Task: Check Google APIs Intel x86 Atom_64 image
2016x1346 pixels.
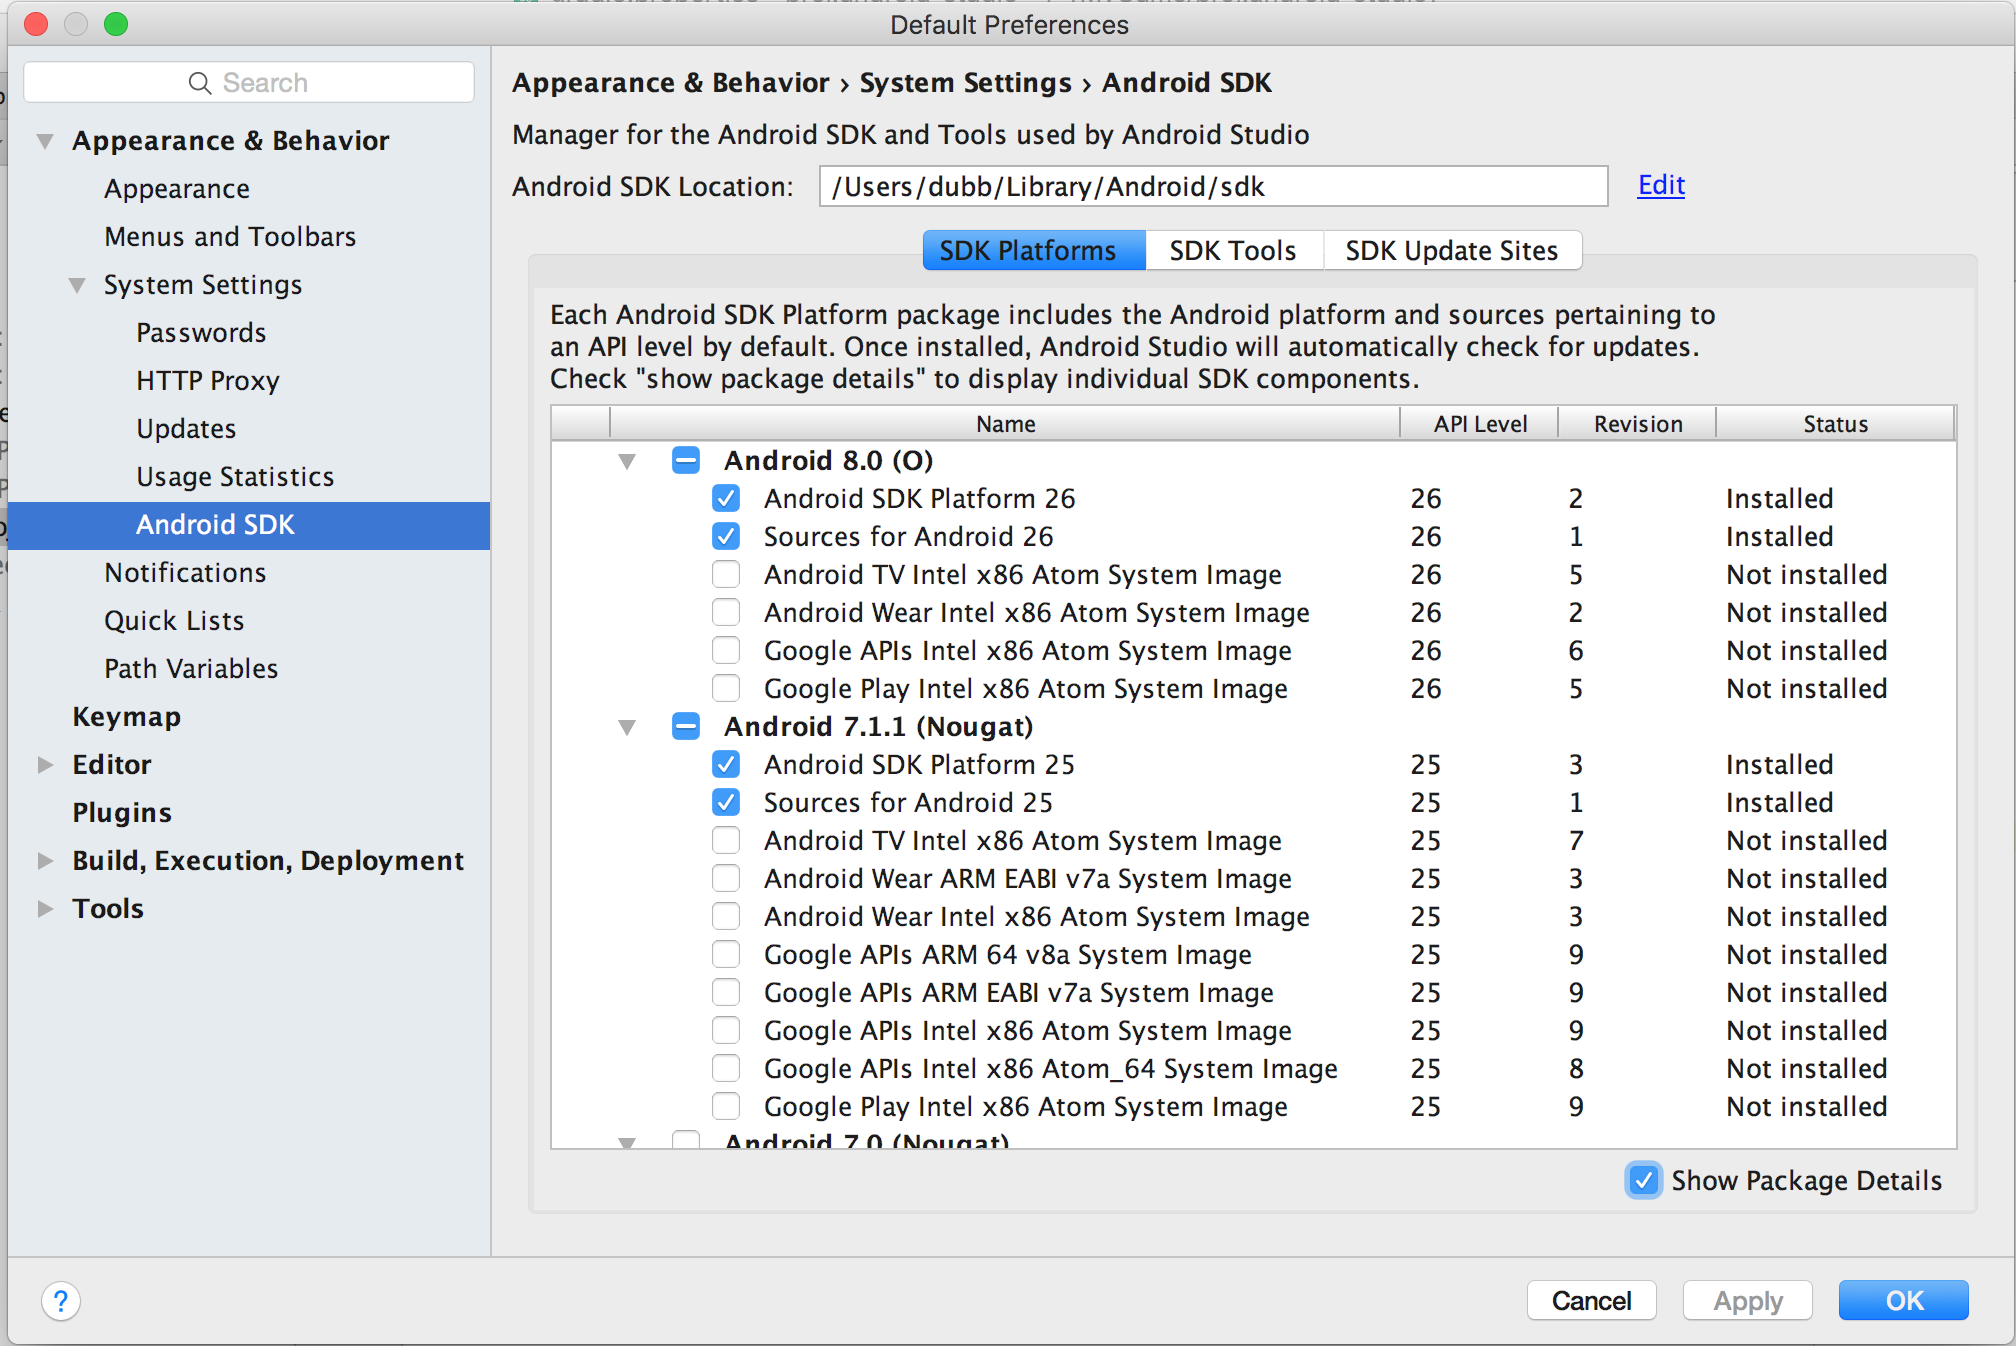Action: click(726, 1068)
